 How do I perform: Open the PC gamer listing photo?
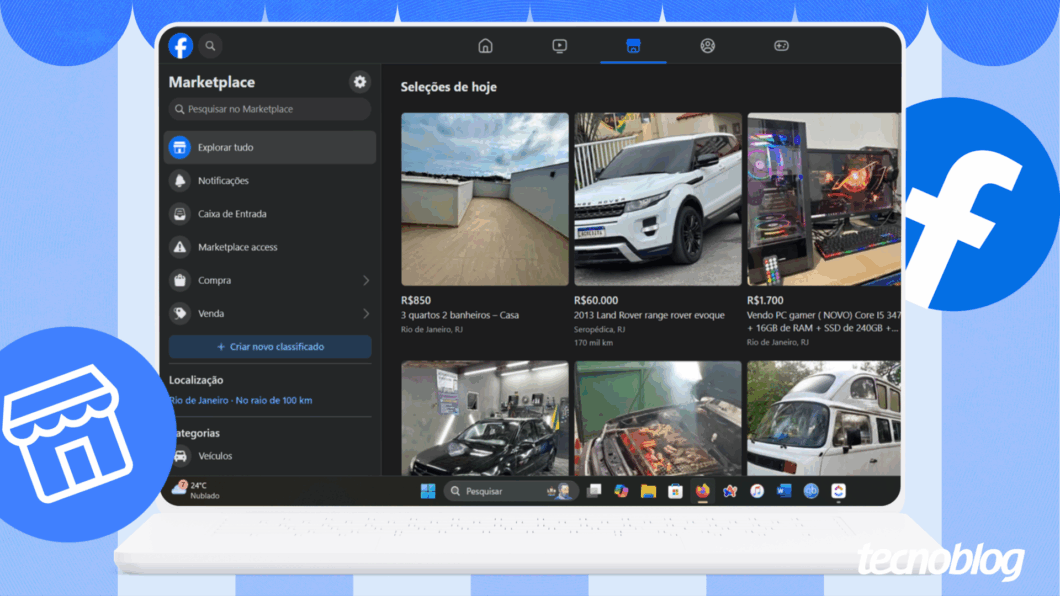point(823,199)
